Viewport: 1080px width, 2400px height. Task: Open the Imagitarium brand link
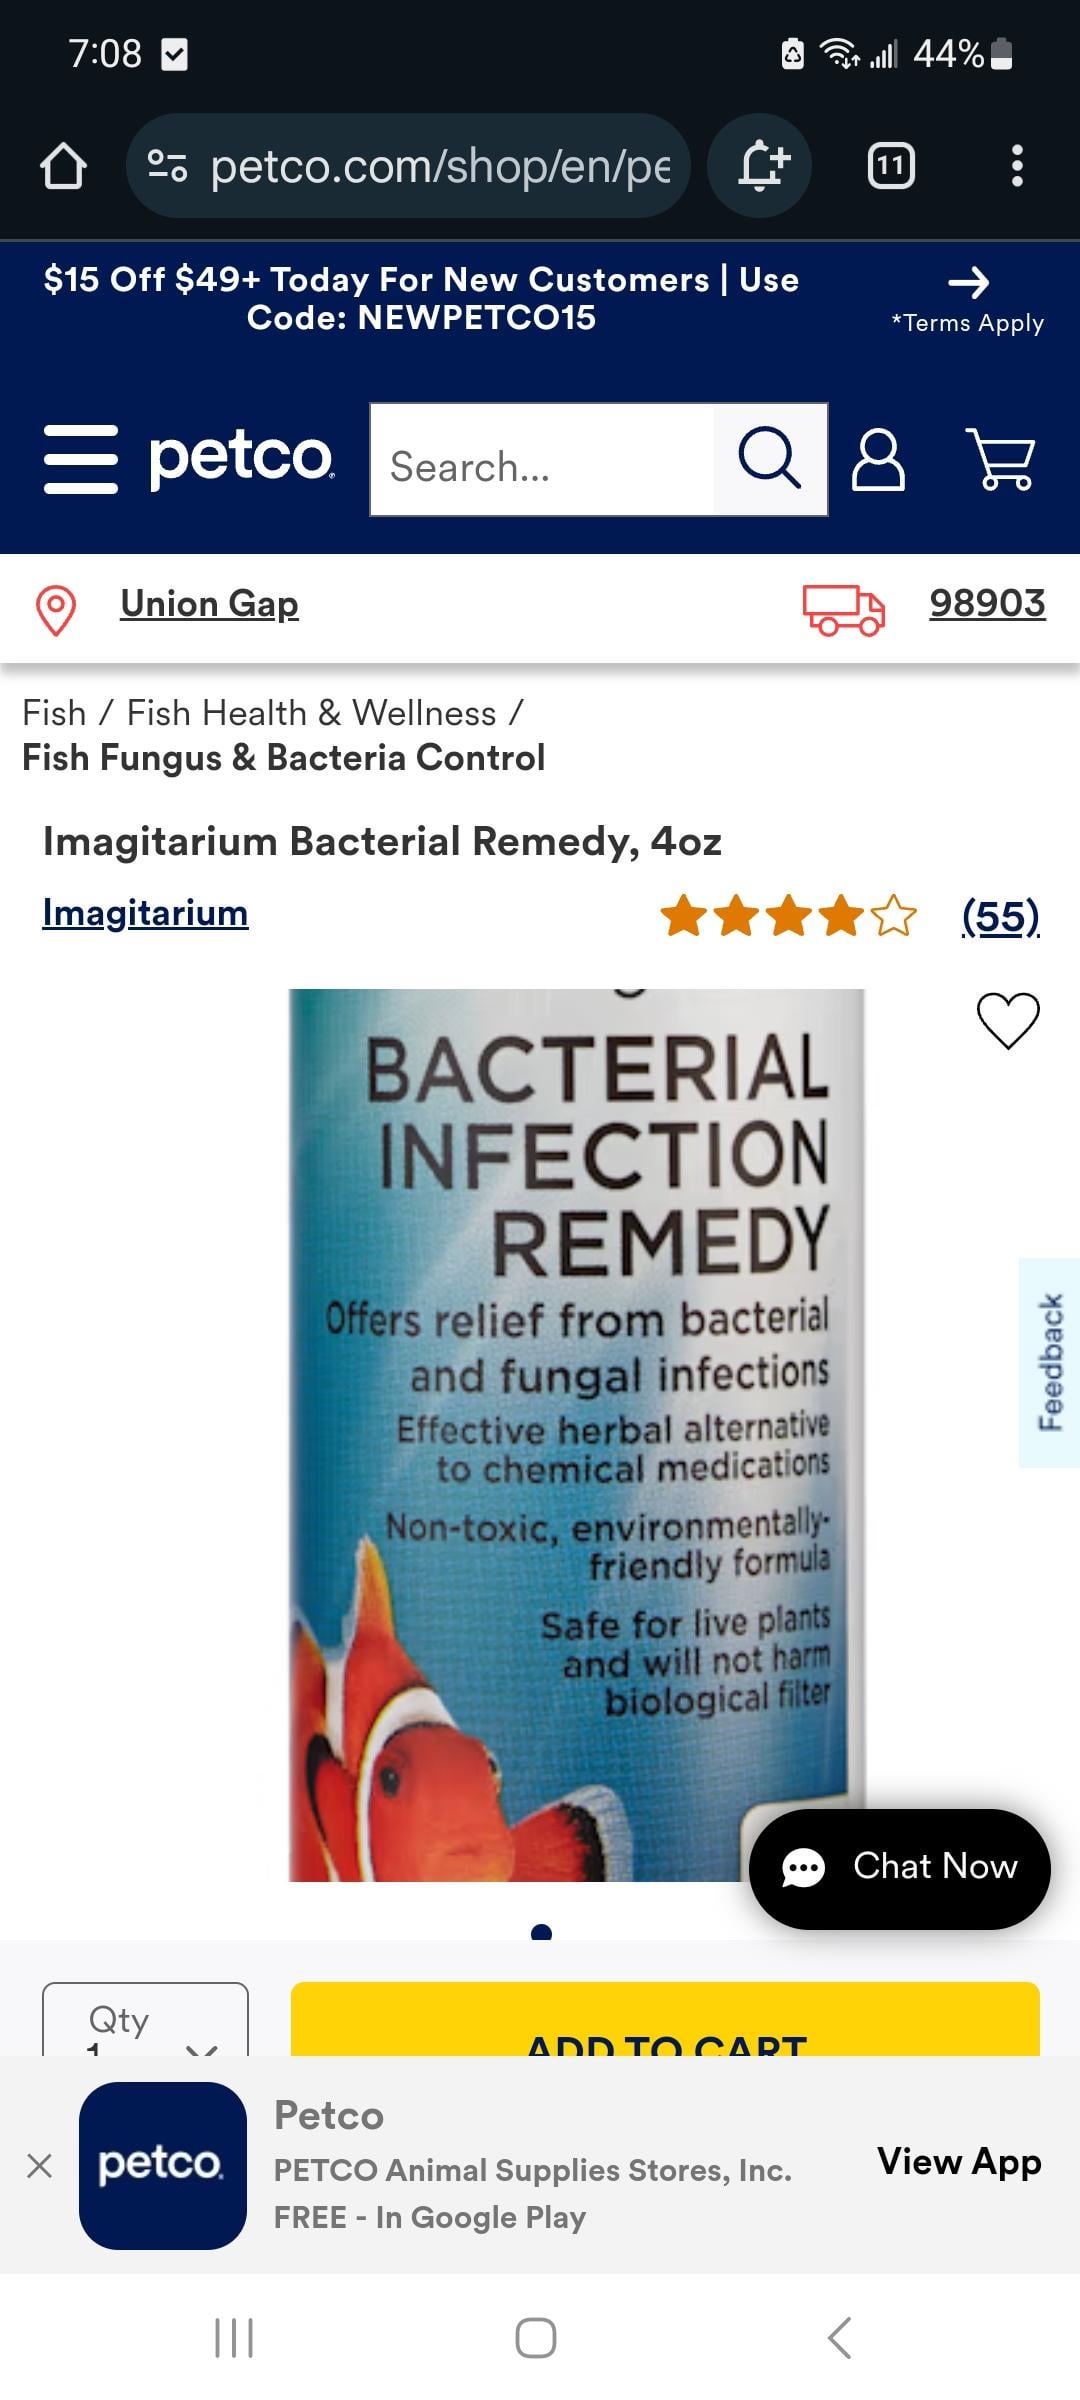(145, 913)
